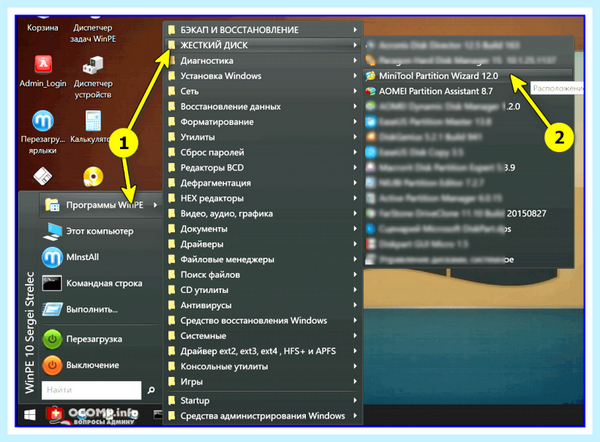Launch blurred Acronis Disk Director entry

pos(468,45)
